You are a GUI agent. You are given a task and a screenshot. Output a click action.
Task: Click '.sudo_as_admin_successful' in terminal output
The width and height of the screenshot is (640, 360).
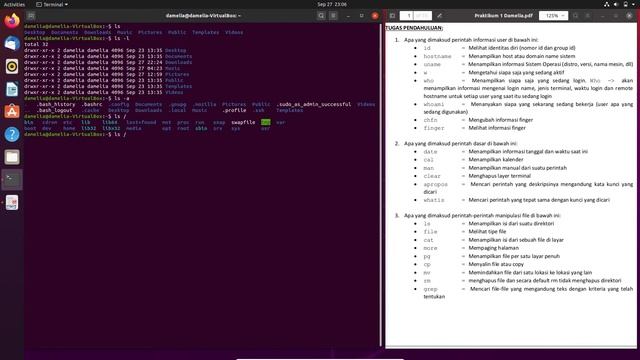313,104
